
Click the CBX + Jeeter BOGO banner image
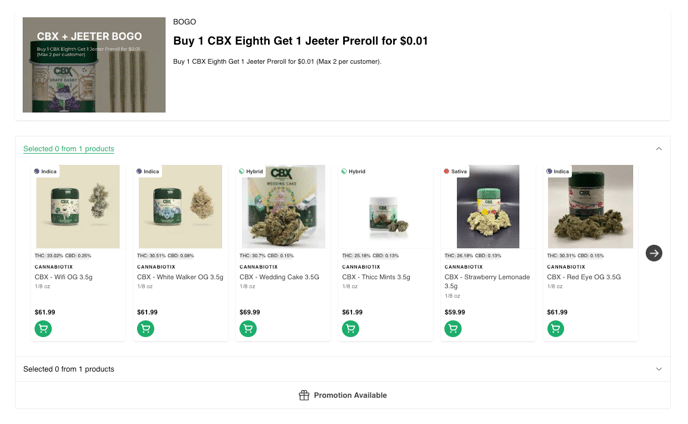(94, 65)
